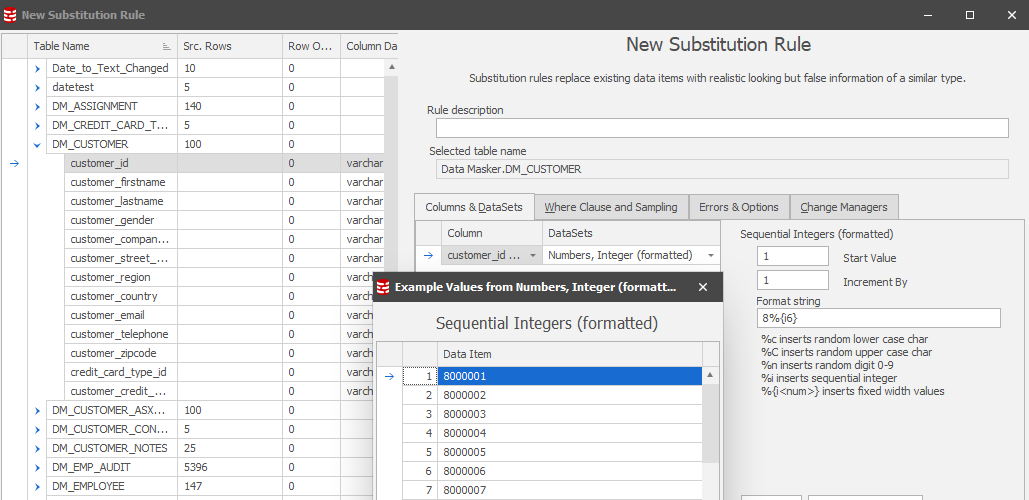Close the Example Values popup window

pos(702,288)
